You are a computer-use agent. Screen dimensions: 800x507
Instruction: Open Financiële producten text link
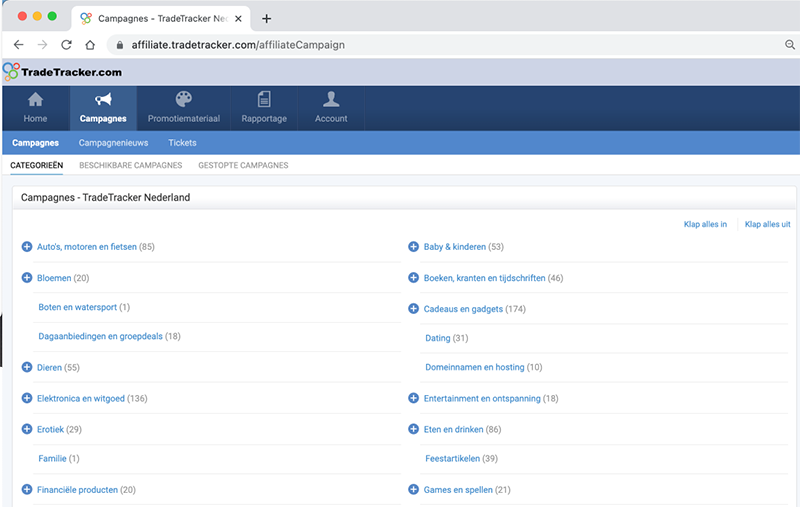click(x=77, y=490)
